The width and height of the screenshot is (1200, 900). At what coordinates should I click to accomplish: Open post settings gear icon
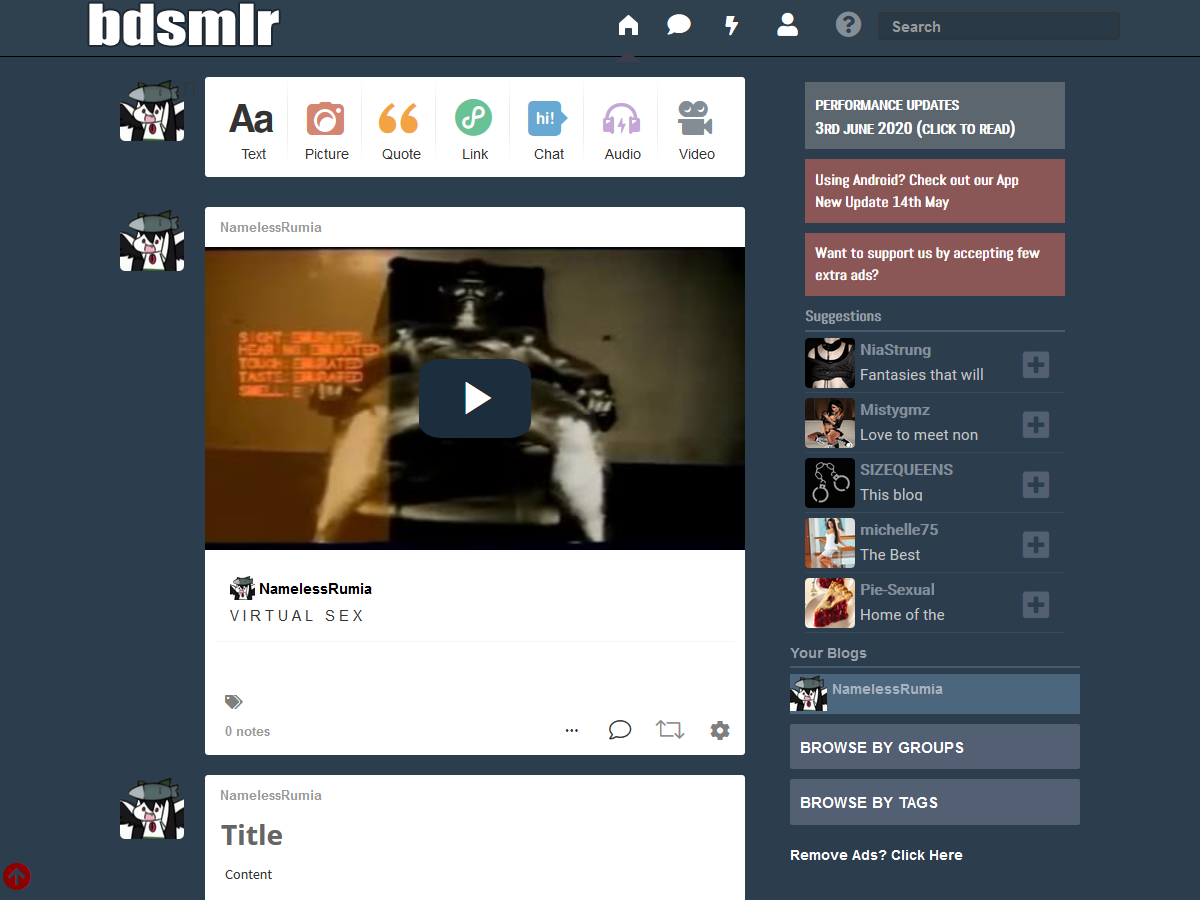point(720,731)
